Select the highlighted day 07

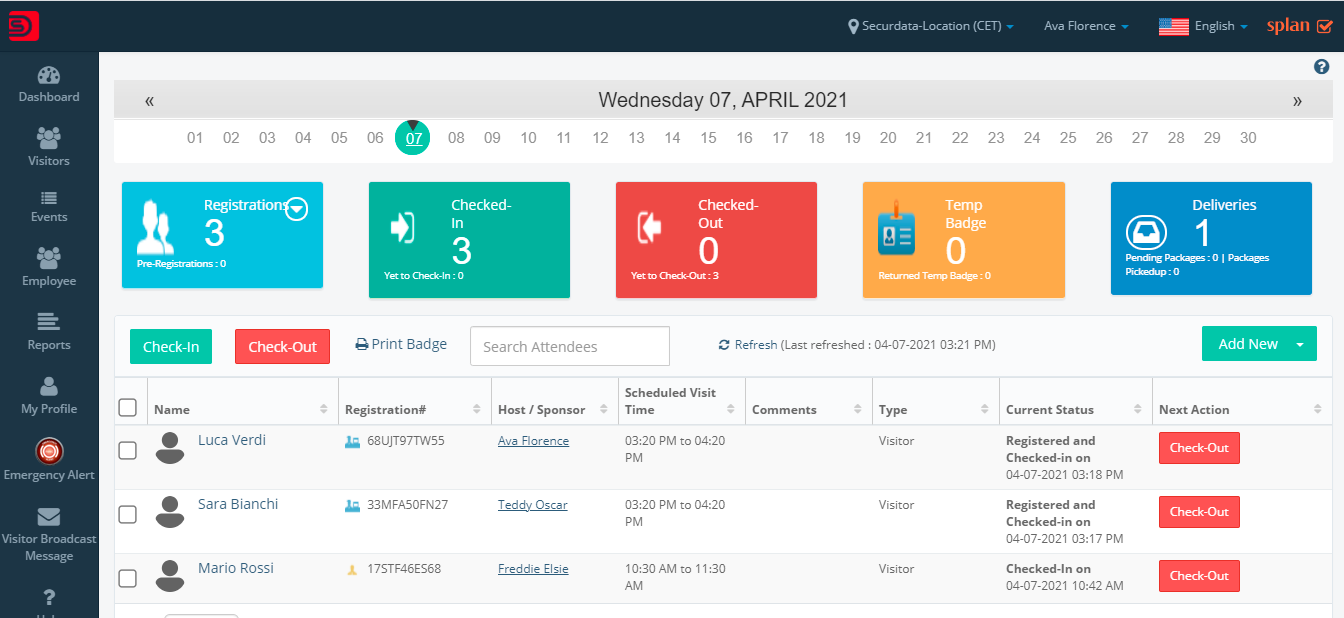pos(414,138)
